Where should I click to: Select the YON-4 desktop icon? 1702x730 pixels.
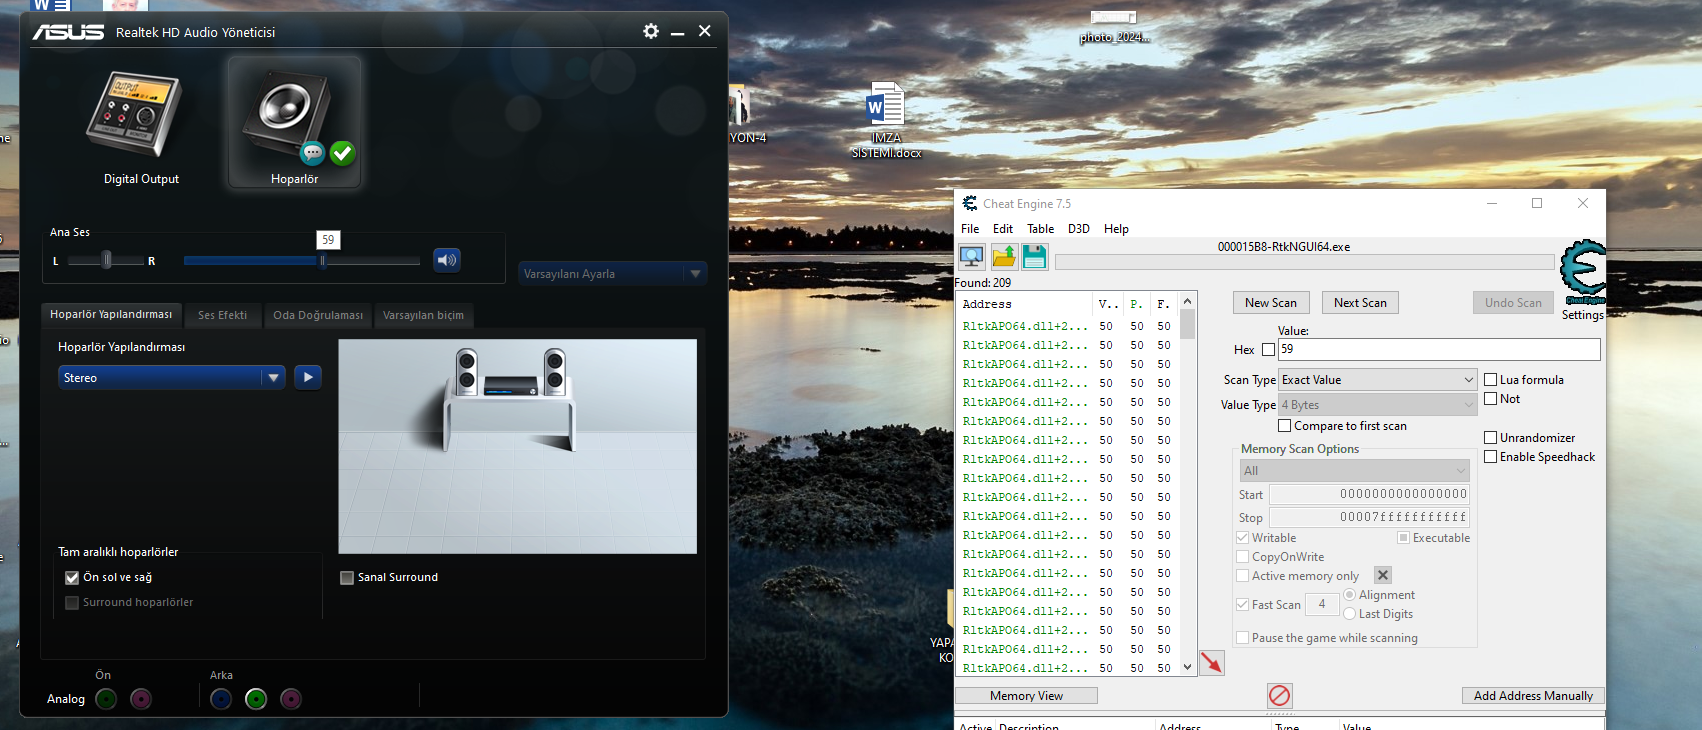747,115
